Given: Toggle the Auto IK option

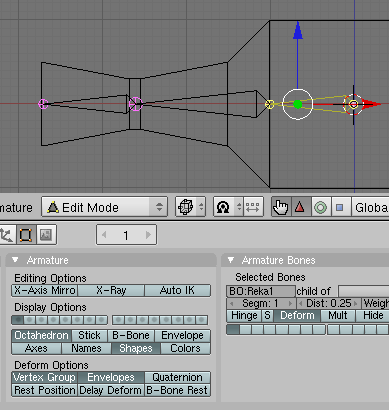Looking at the screenshot, I should pos(177,290).
